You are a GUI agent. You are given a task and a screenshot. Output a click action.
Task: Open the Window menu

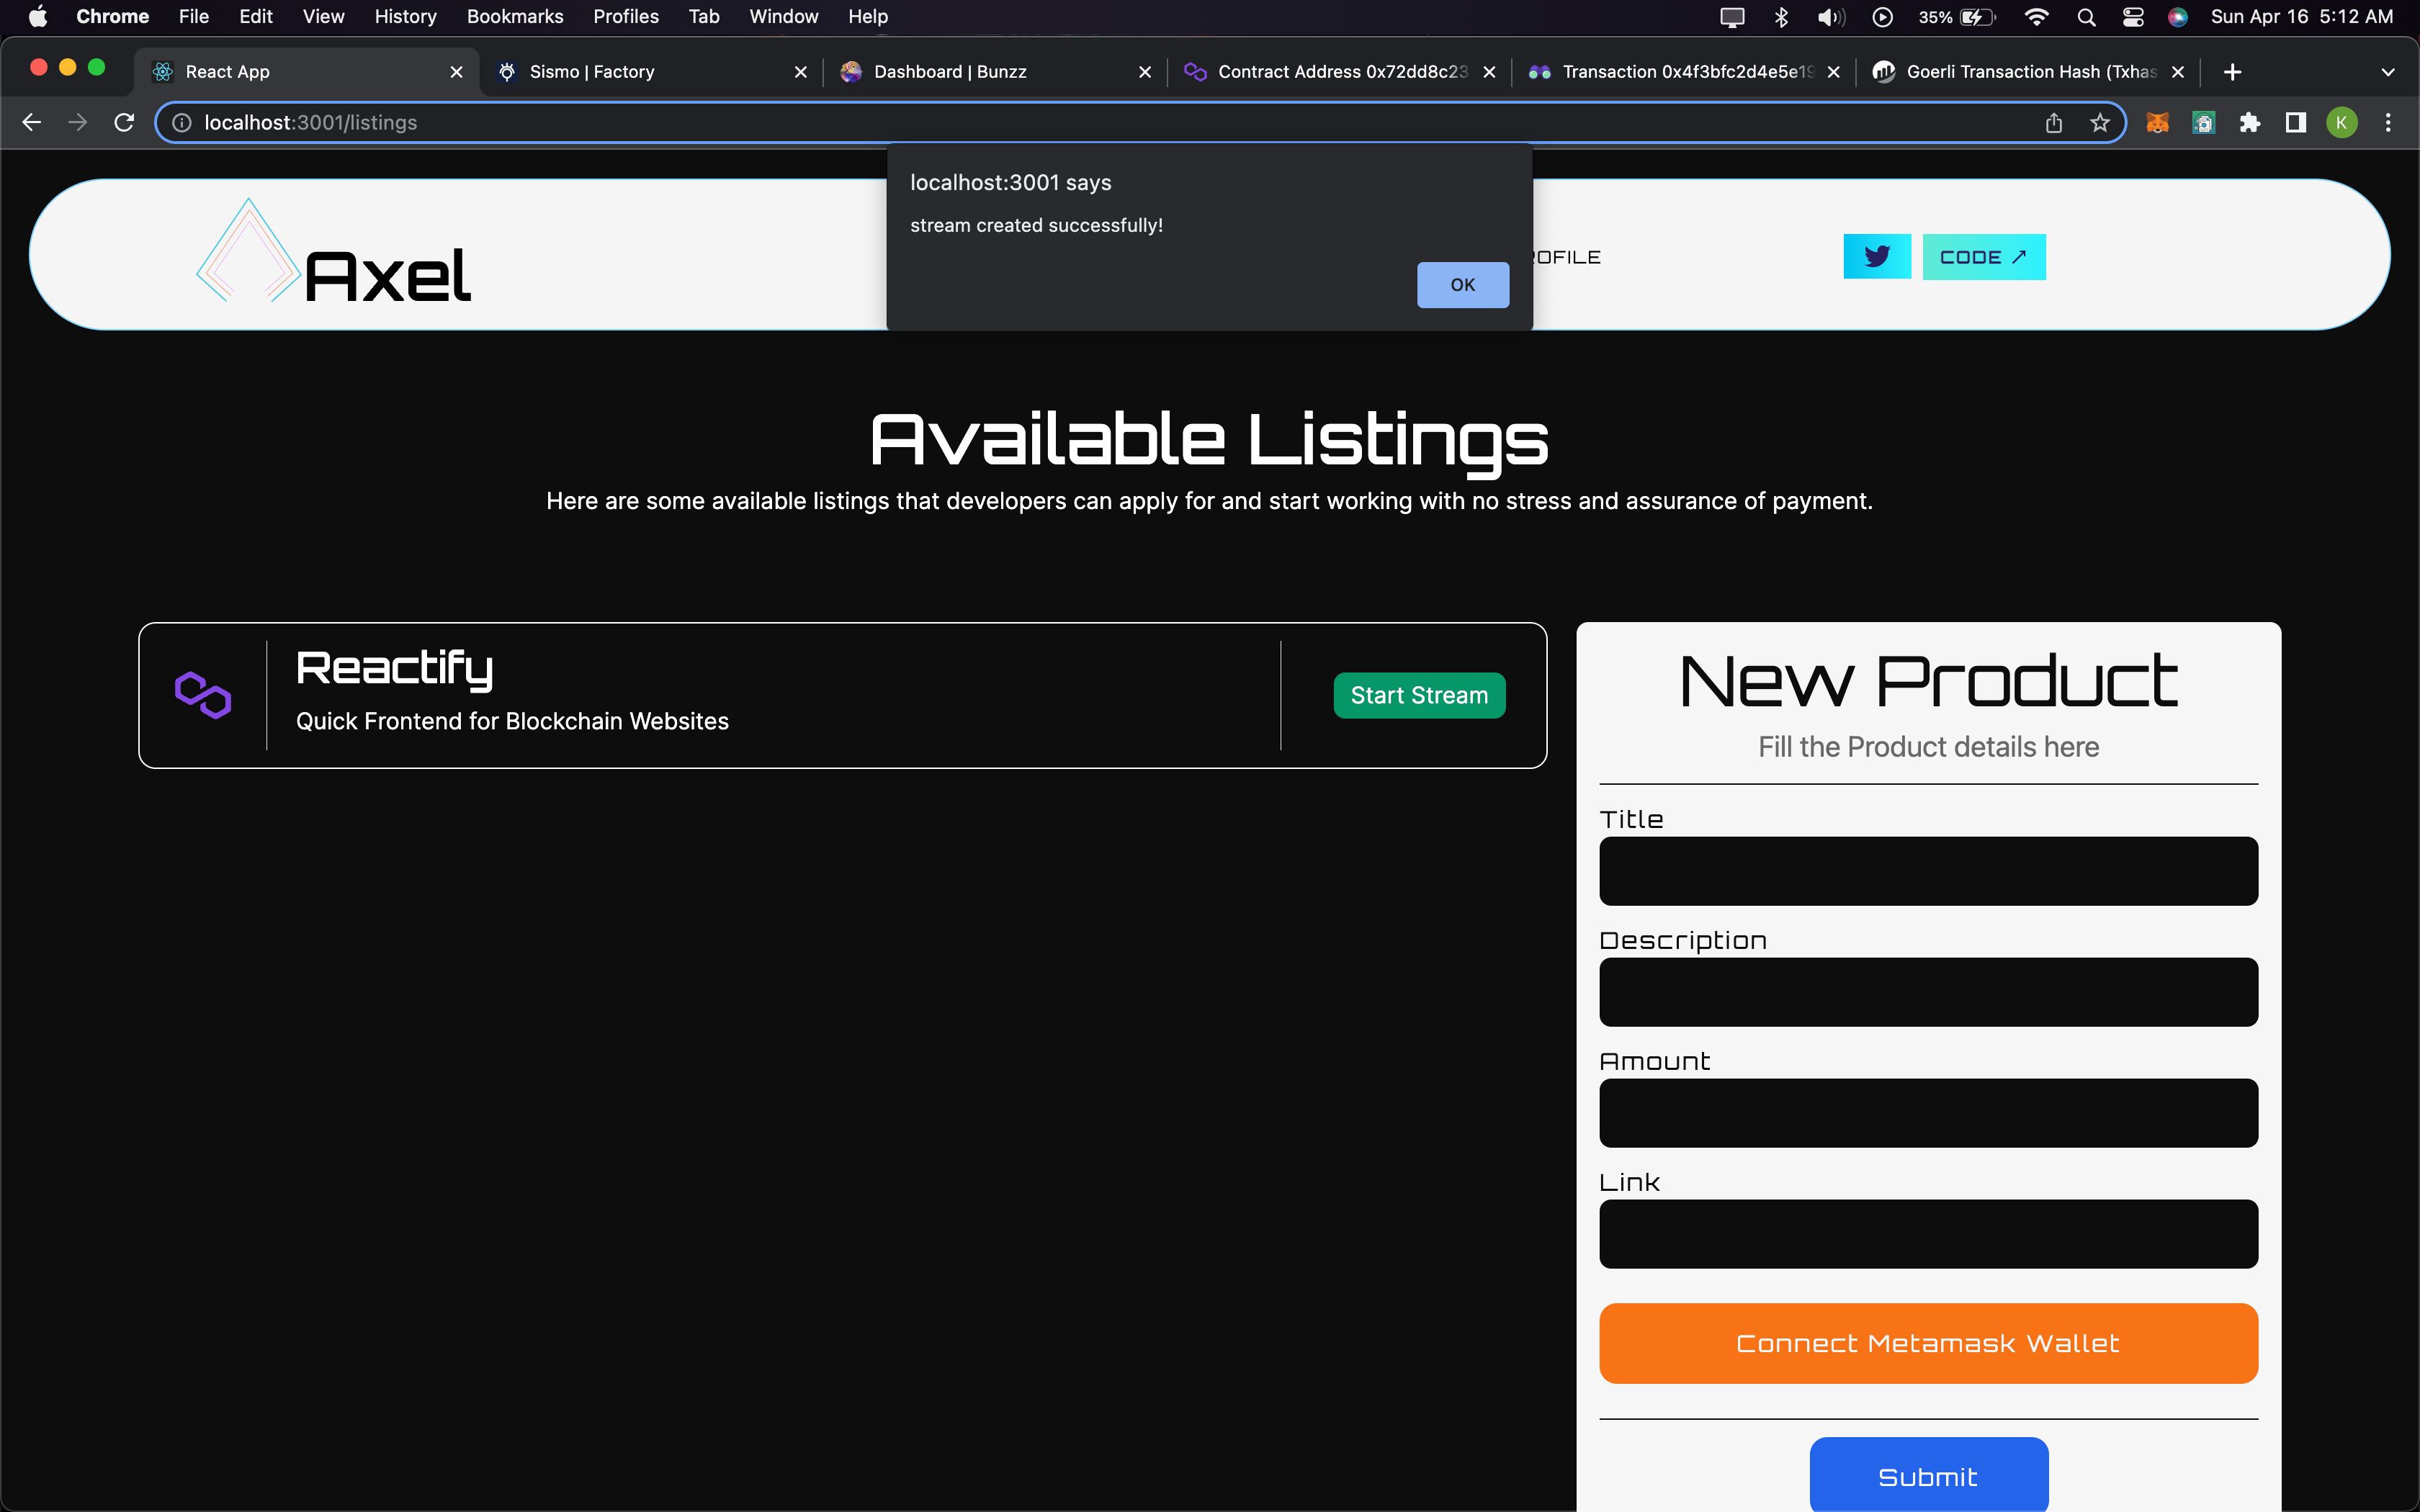pos(784,16)
